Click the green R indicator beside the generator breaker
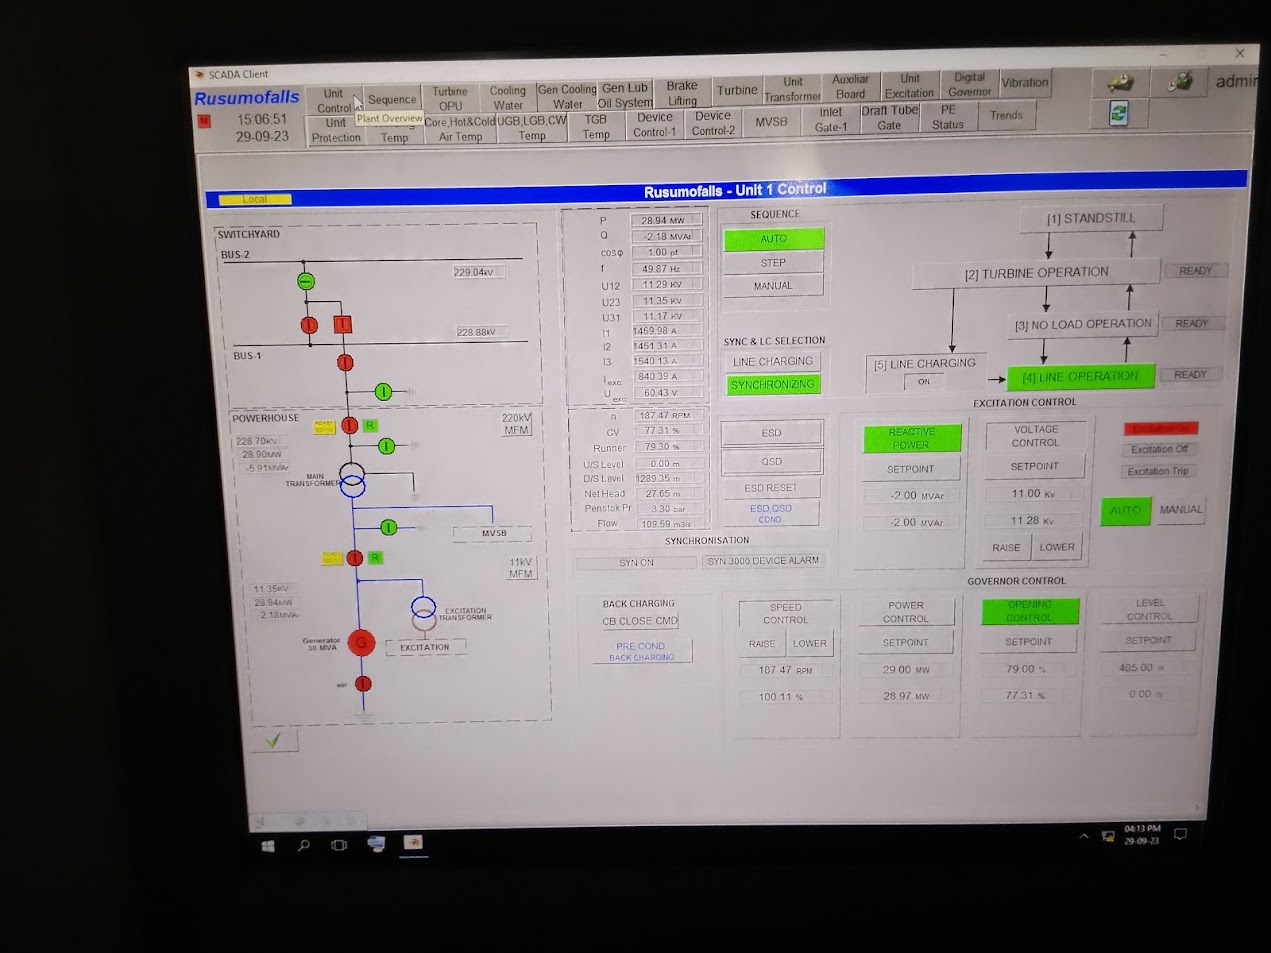Viewport: 1271px width, 953px height. [x=375, y=557]
